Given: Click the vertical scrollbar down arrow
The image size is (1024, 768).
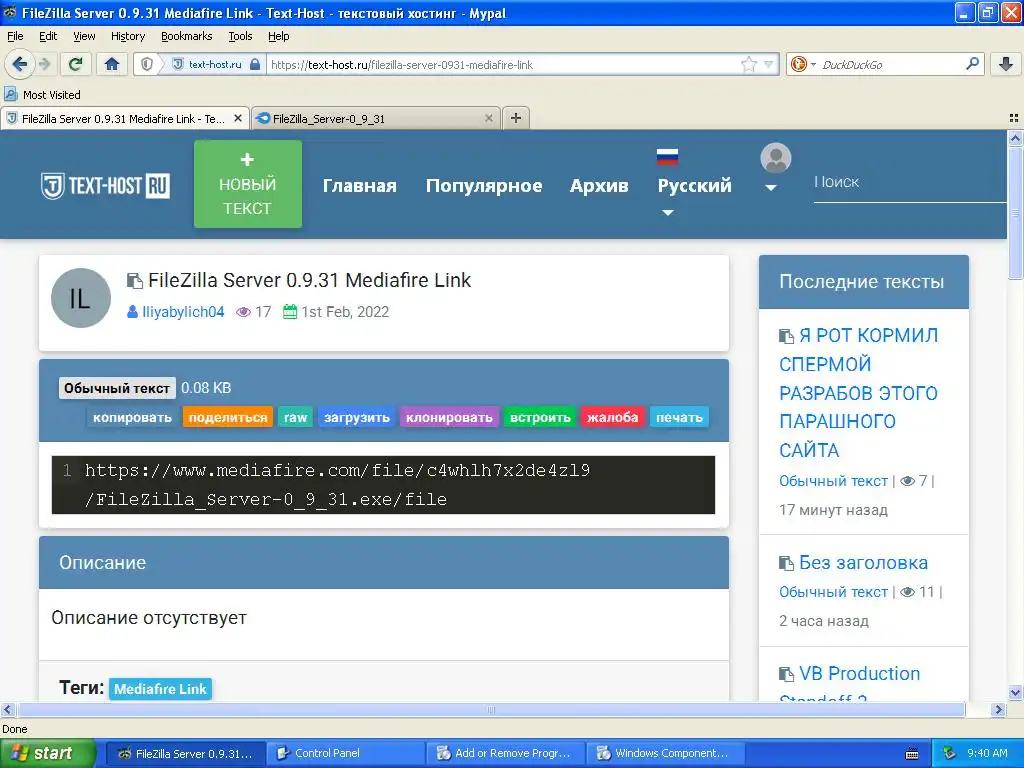Looking at the screenshot, I should (1015, 693).
